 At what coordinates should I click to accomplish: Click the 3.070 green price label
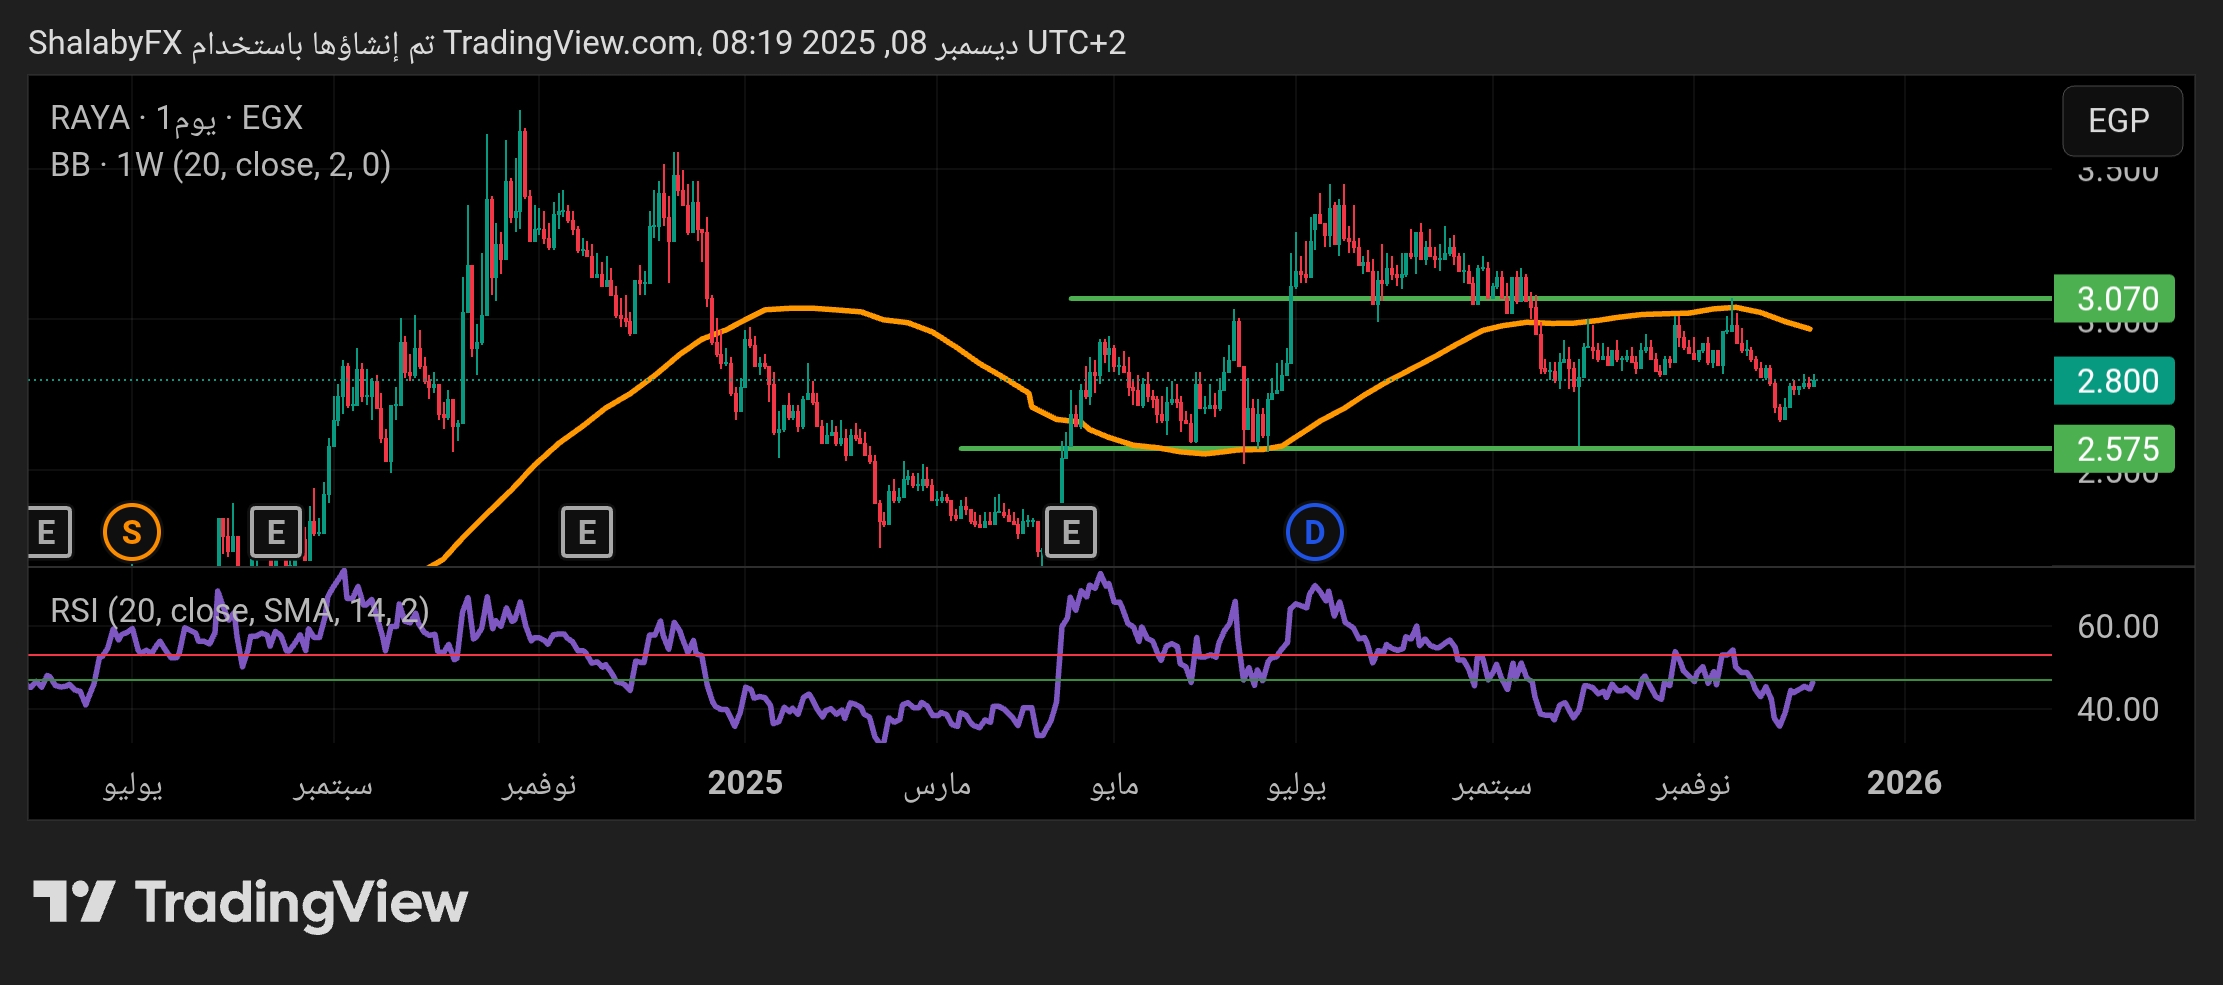pos(2114,298)
